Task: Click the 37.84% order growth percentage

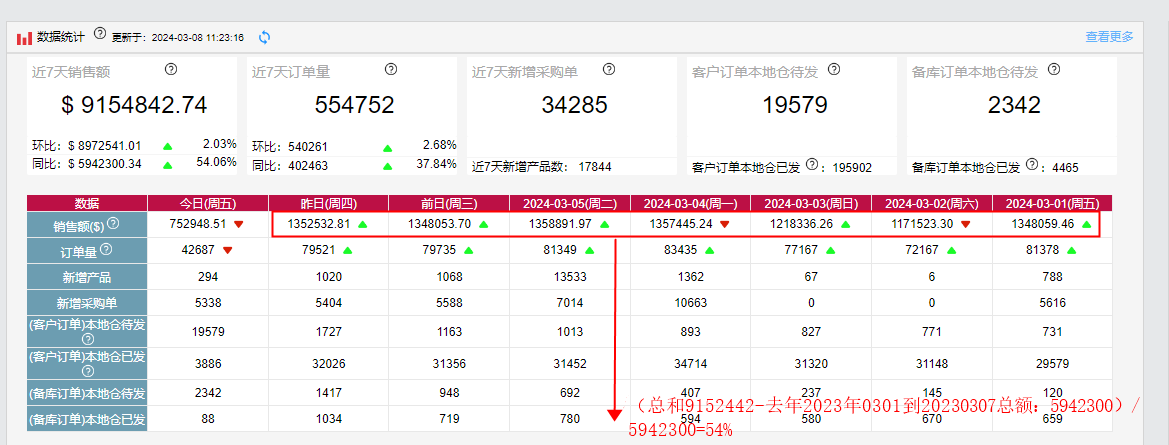Action: coord(437,163)
